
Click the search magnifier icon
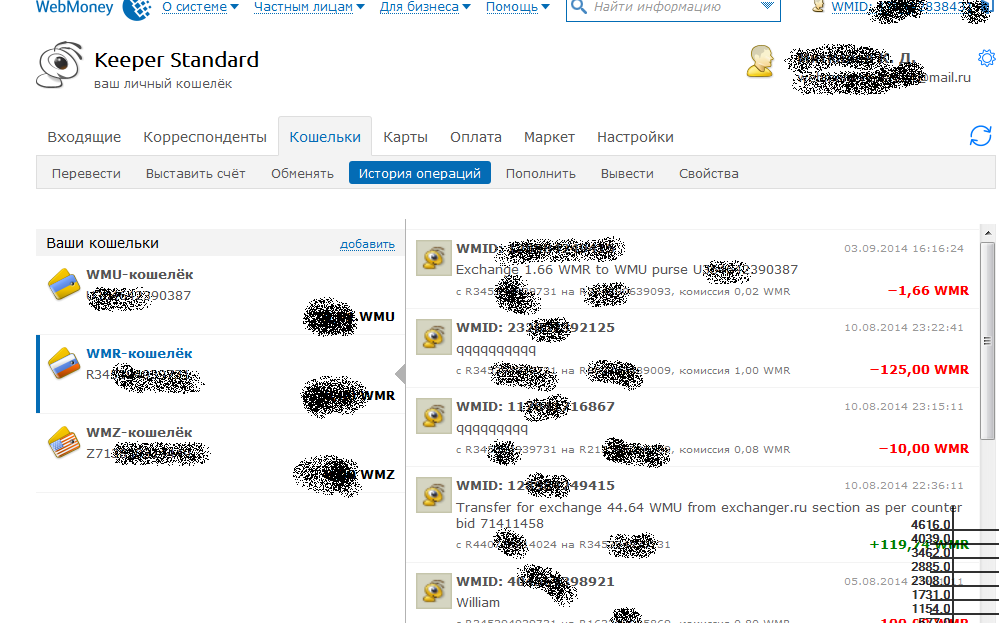(579, 7)
